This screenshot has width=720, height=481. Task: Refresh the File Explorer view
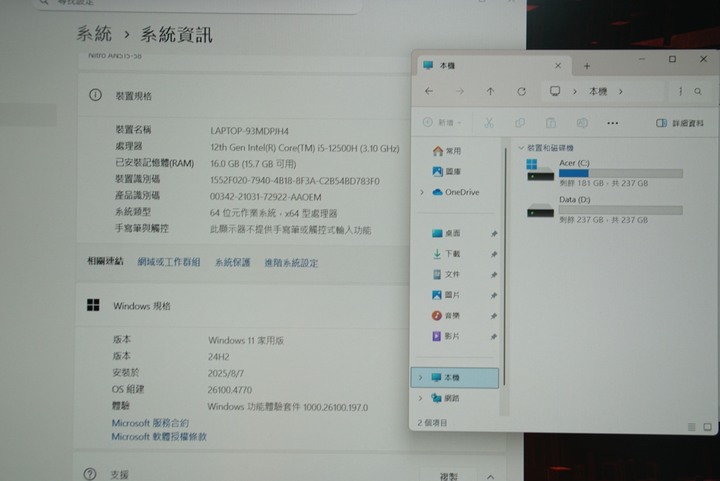click(x=522, y=91)
